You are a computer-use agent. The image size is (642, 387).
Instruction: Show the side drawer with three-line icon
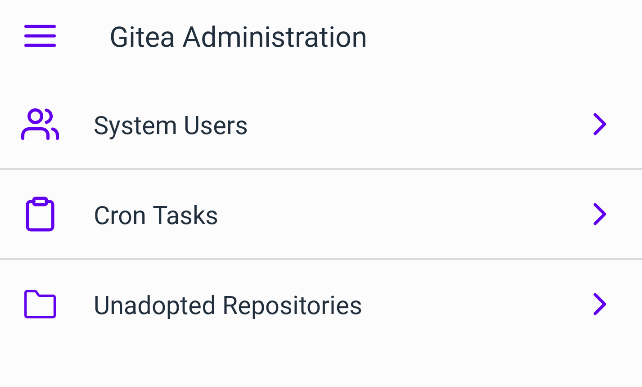(x=40, y=36)
